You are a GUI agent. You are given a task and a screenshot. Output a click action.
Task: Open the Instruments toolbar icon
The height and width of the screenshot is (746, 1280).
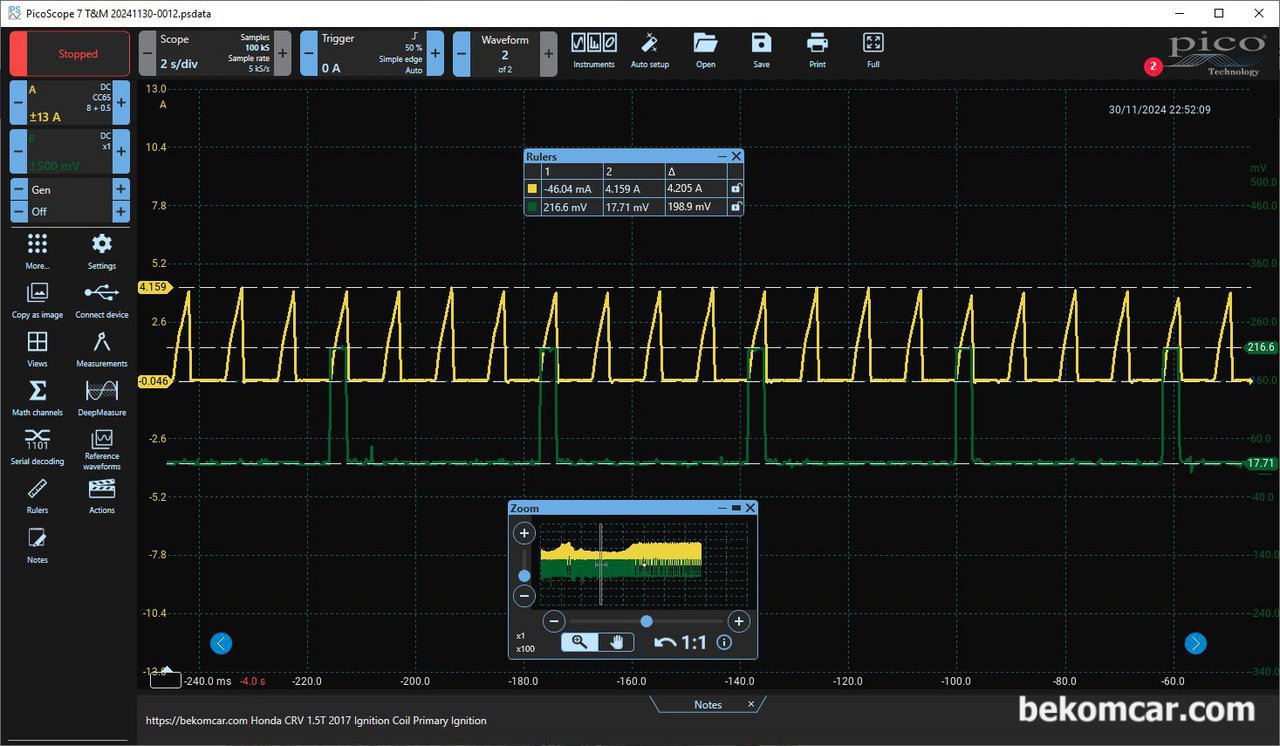(593, 49)
